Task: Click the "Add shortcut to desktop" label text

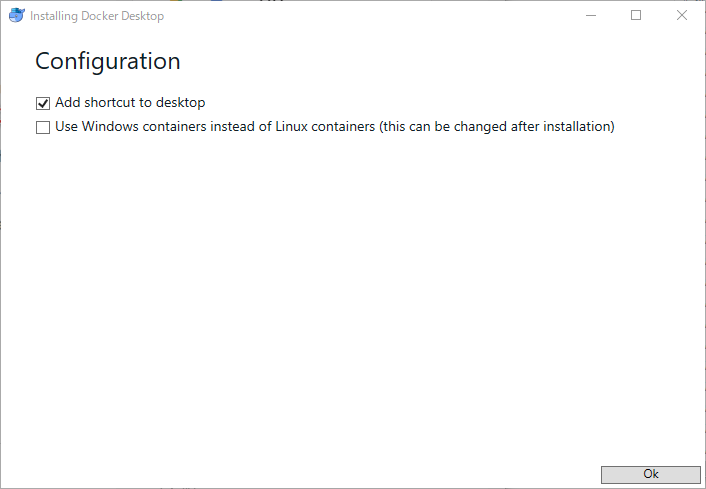Action: tap(130, 102)
